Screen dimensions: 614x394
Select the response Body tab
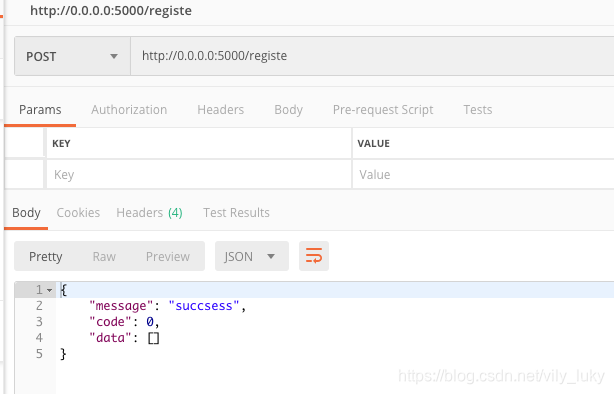pos(26,213)
